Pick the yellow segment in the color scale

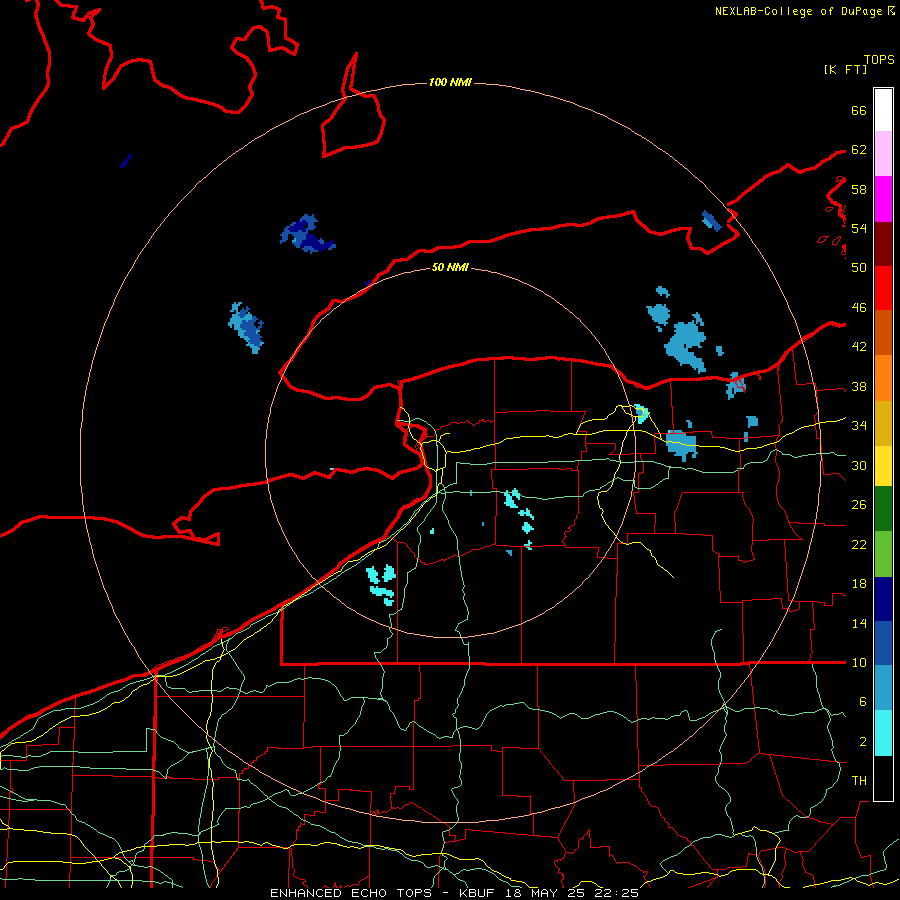coord(883,466)
